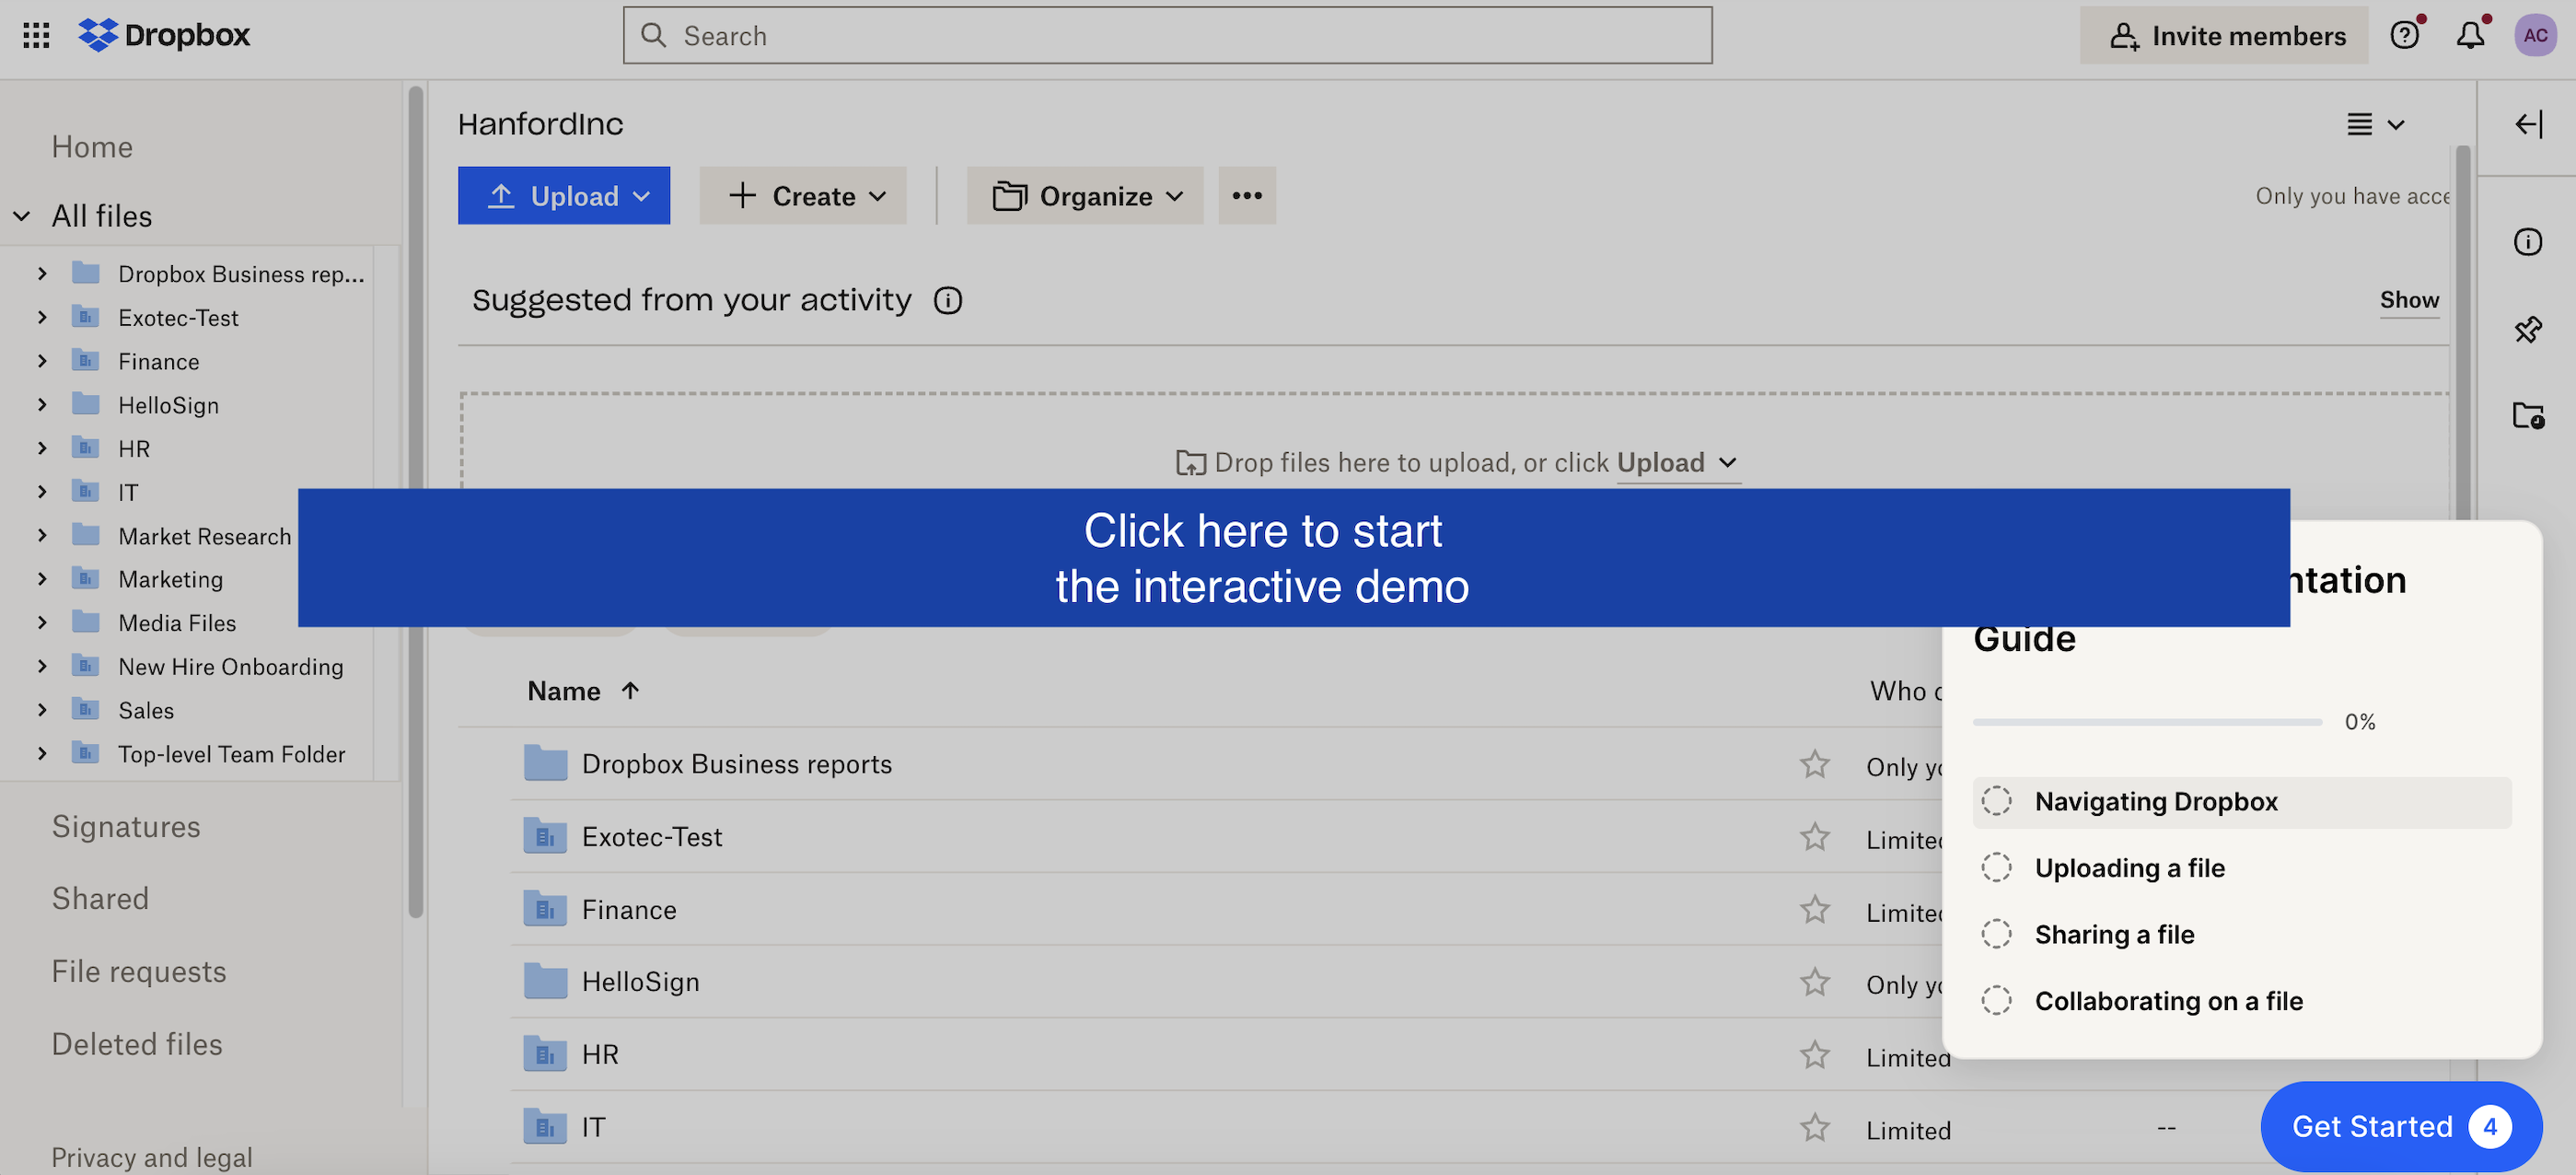Click Invite members button
This screenshot has height=1175, width=2576.
2224,36
